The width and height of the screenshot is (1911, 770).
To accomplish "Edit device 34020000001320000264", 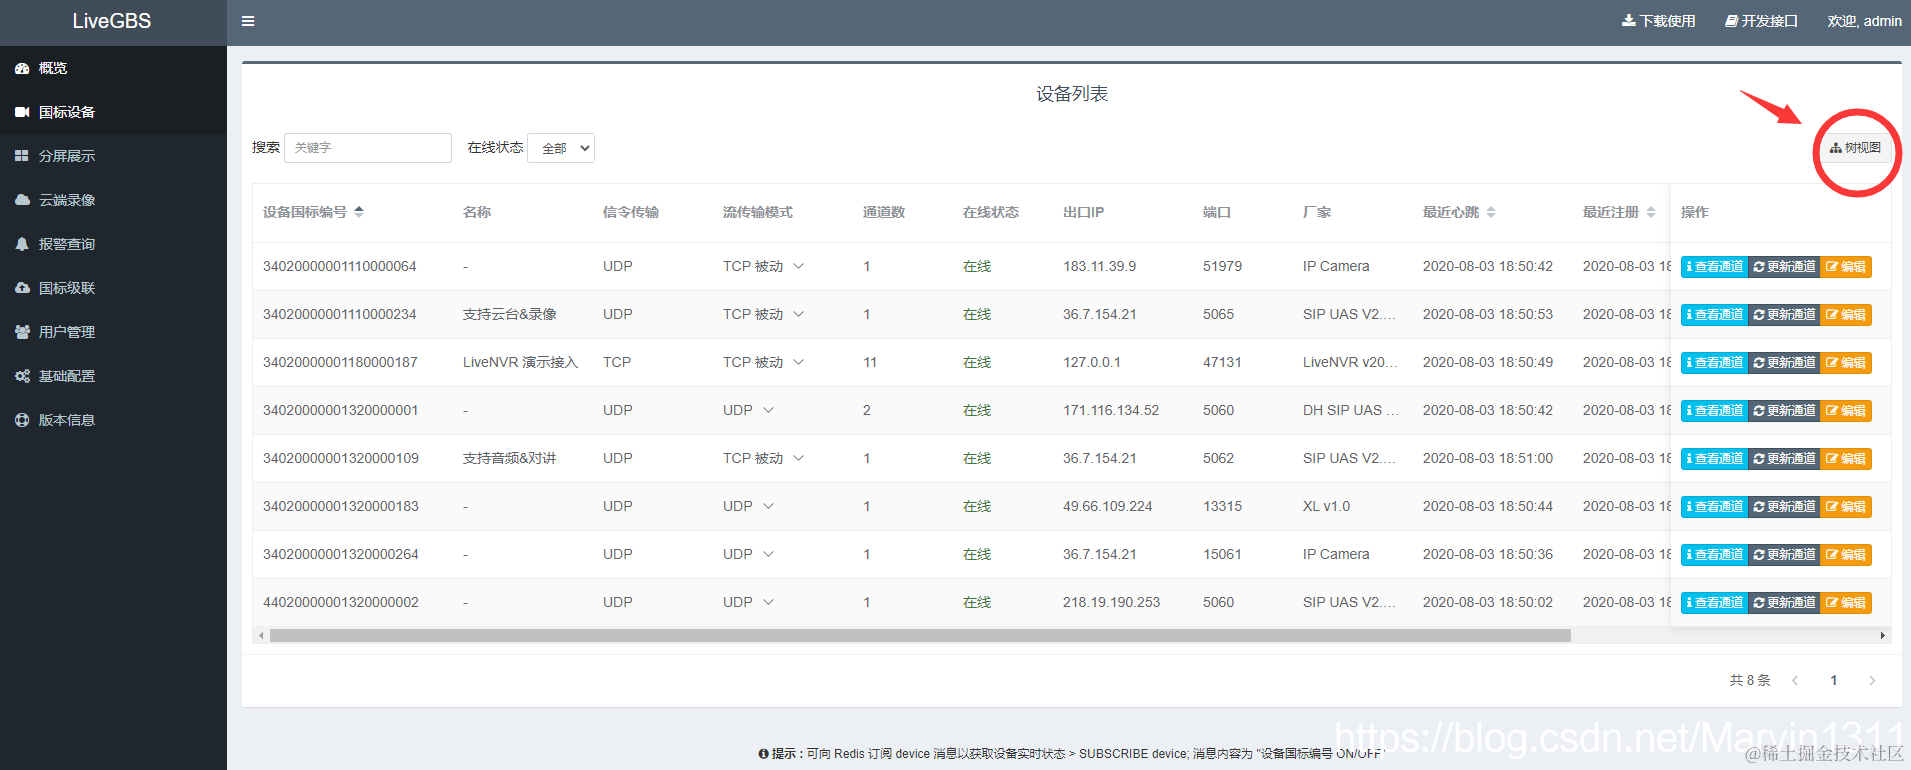I will coord(1846,555).
